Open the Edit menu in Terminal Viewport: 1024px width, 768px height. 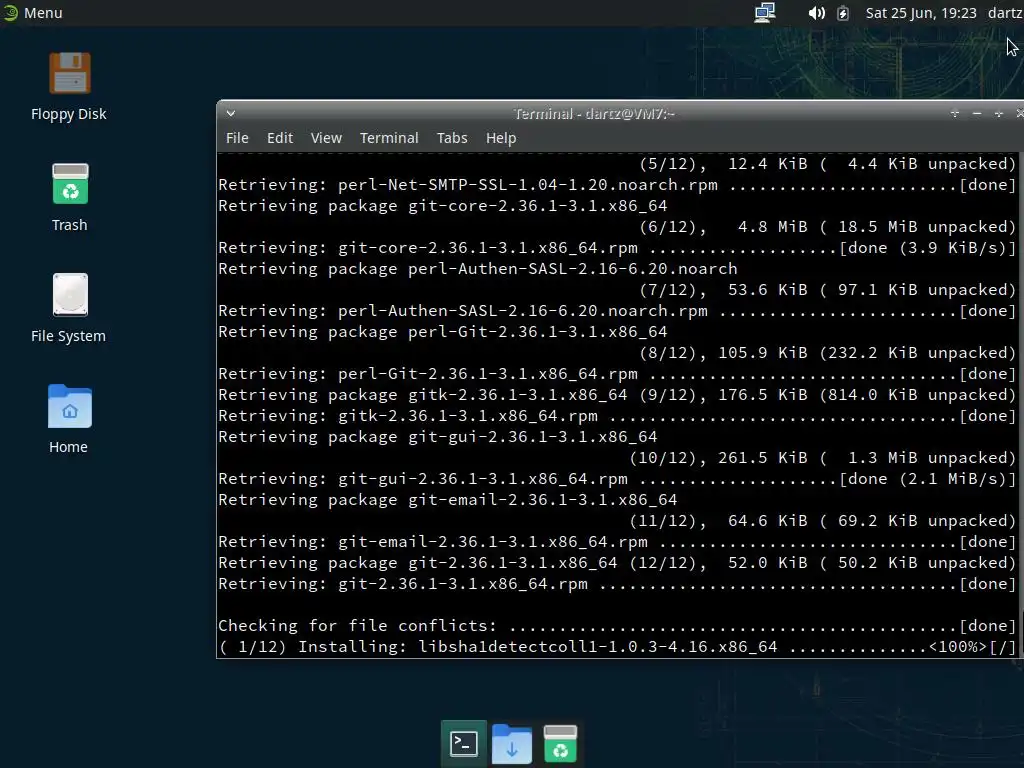coord(280,138)
